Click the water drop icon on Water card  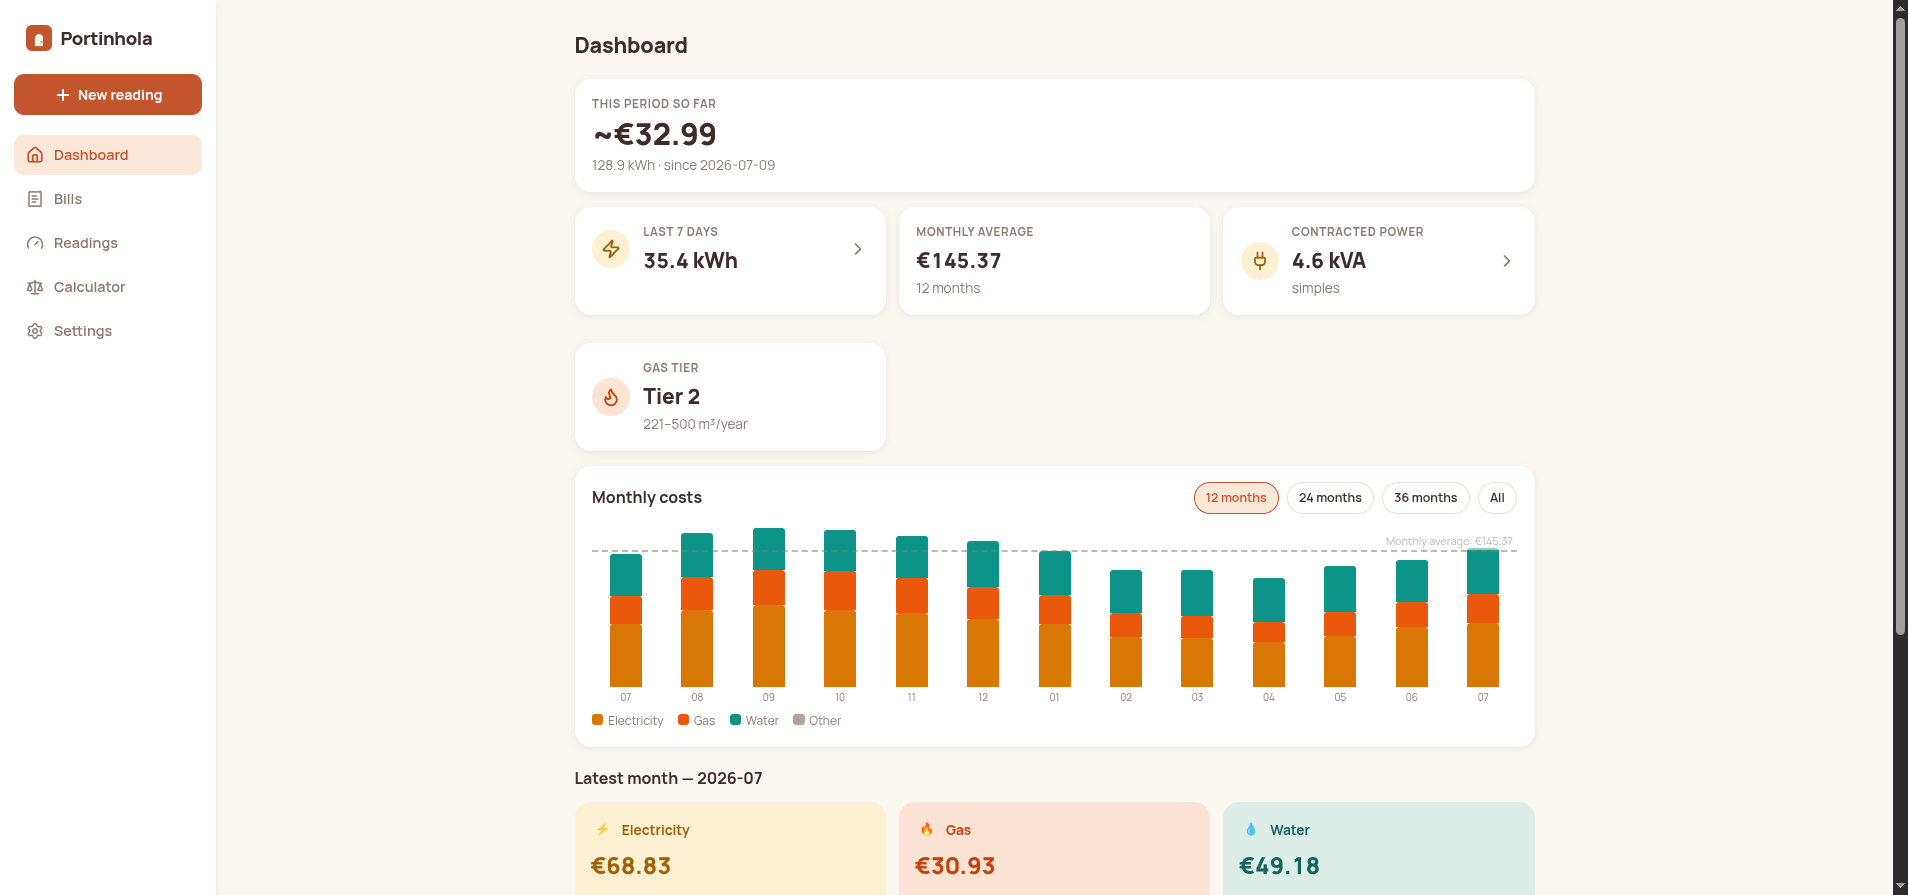1251,829
